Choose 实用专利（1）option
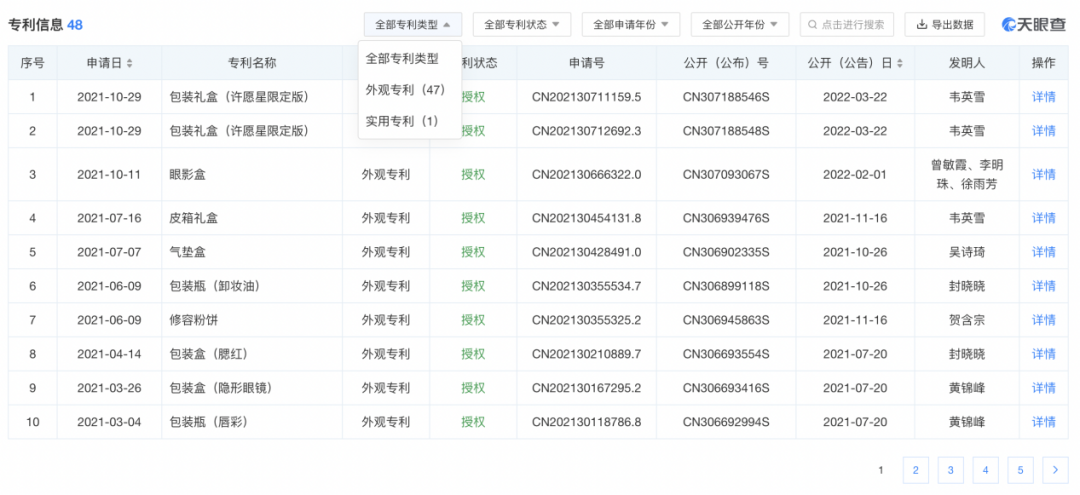The height and width of the screenshot is (495, 1080). point(402,121)
